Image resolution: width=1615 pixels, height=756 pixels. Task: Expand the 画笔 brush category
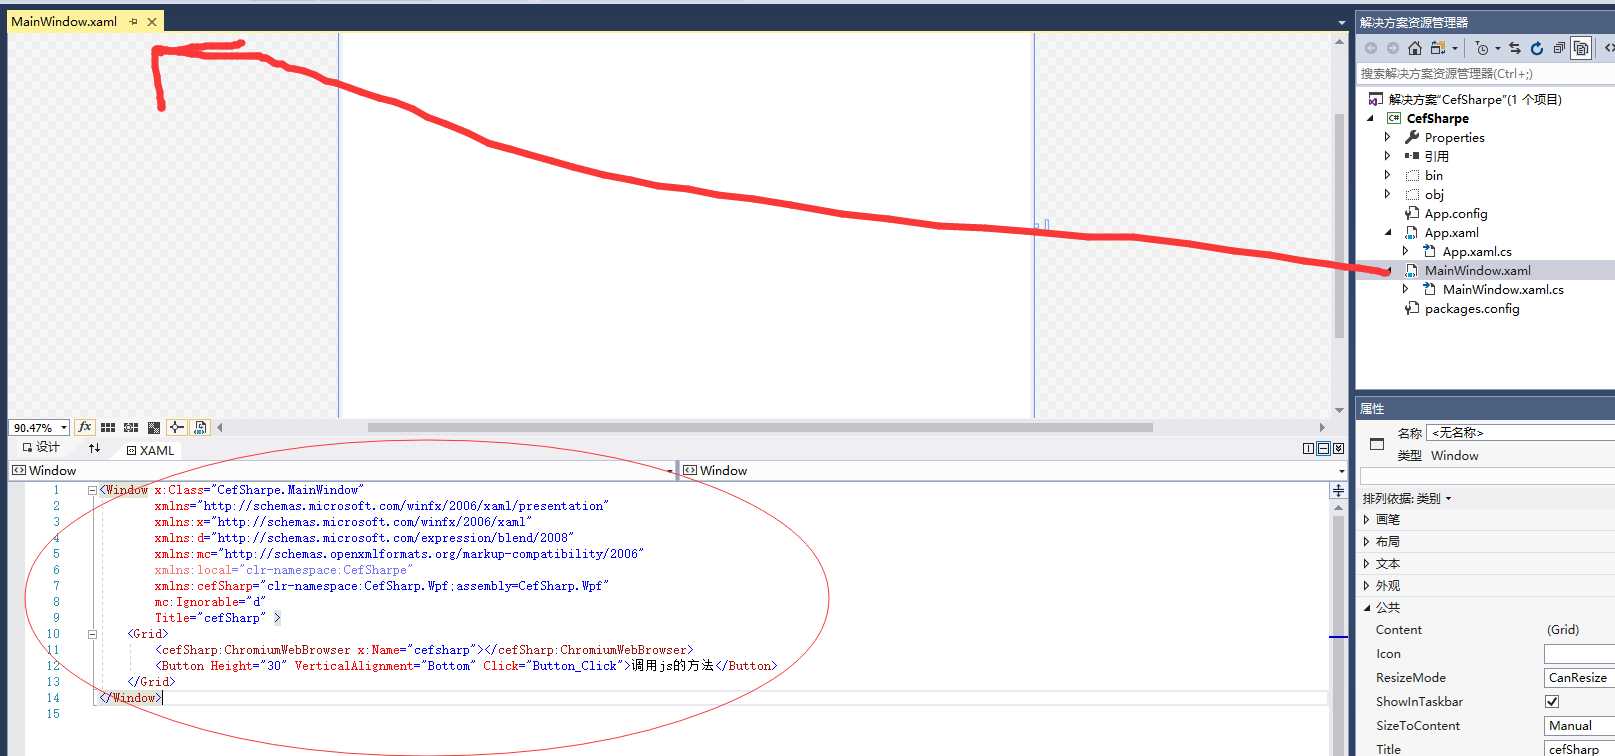1367,520
